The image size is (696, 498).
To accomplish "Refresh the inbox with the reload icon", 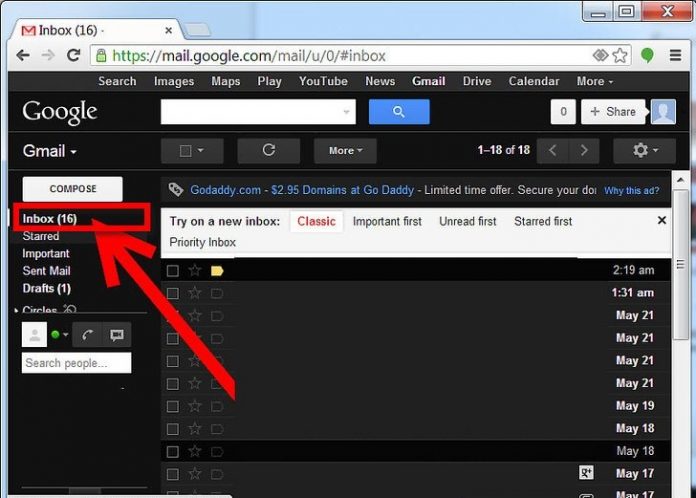I will click(268, 151).
